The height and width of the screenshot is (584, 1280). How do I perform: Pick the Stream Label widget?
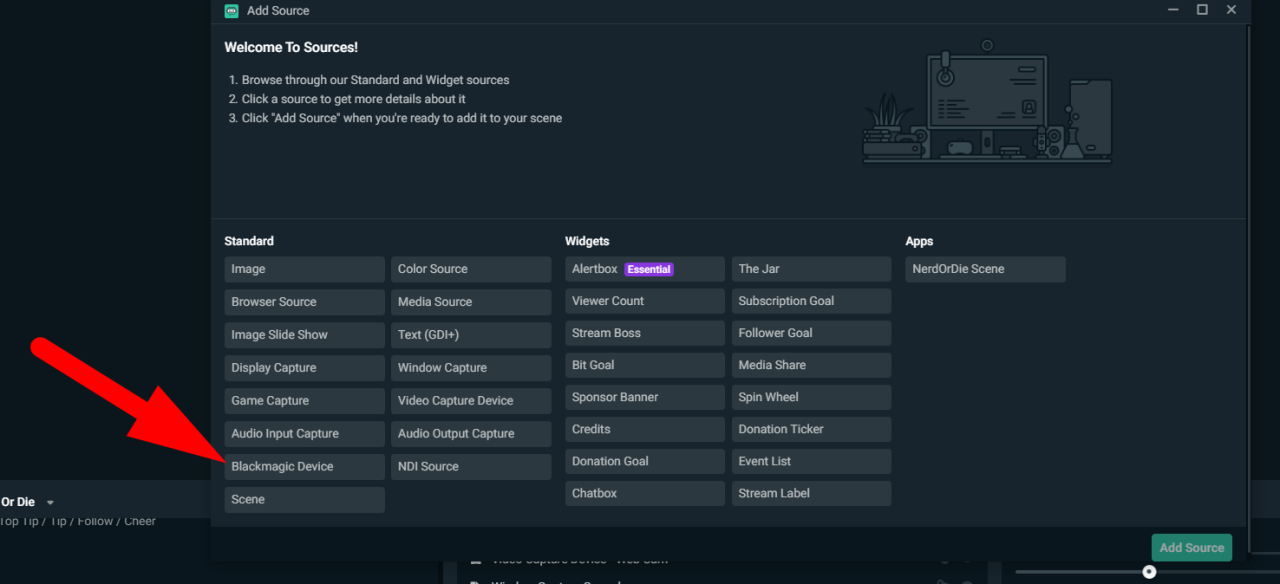click(x=810, y=493)
